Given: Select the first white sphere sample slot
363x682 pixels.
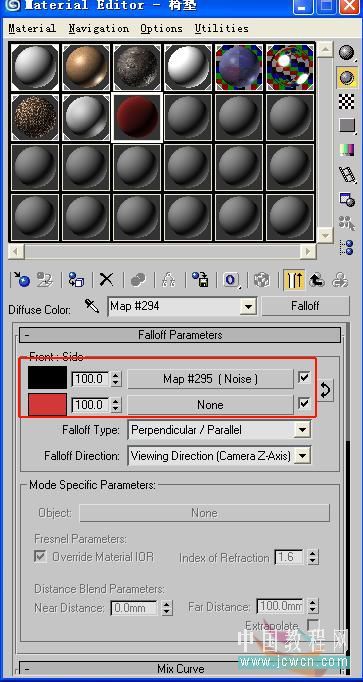Looking at the screenshot, I should 35,67.
